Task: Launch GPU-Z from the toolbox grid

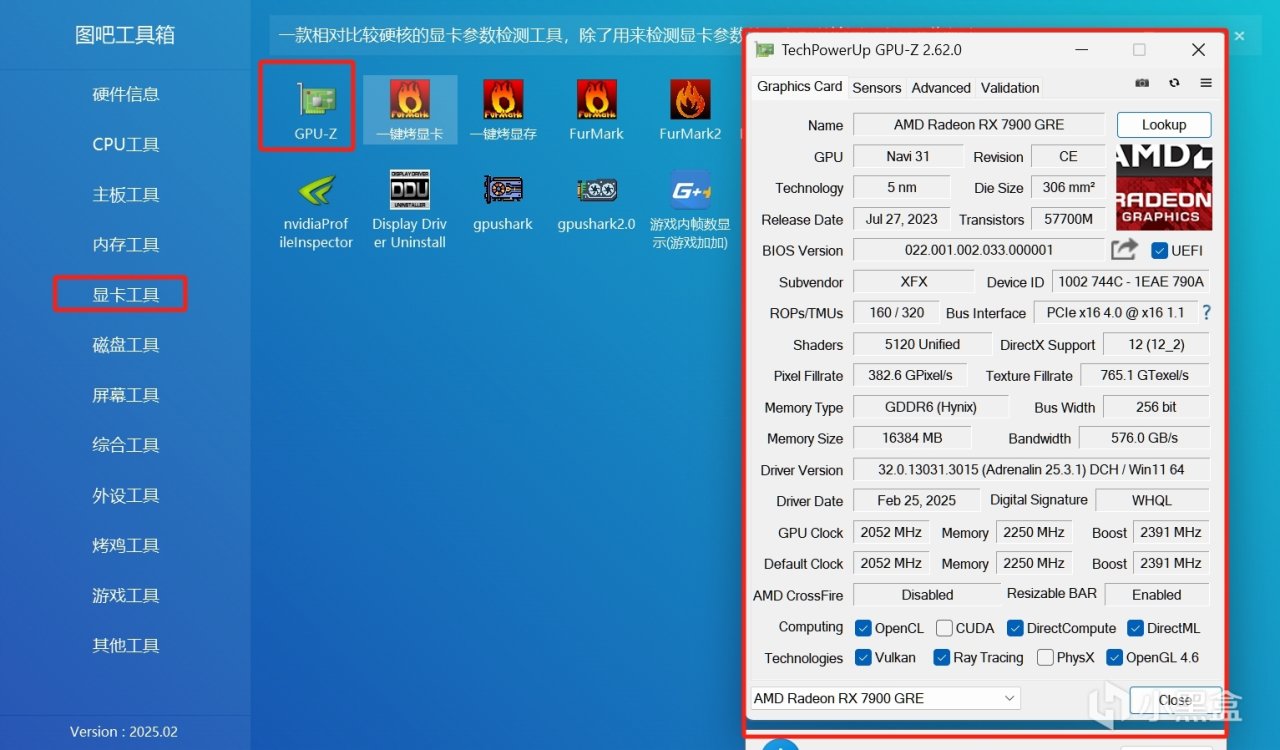Action: point(316,109)
